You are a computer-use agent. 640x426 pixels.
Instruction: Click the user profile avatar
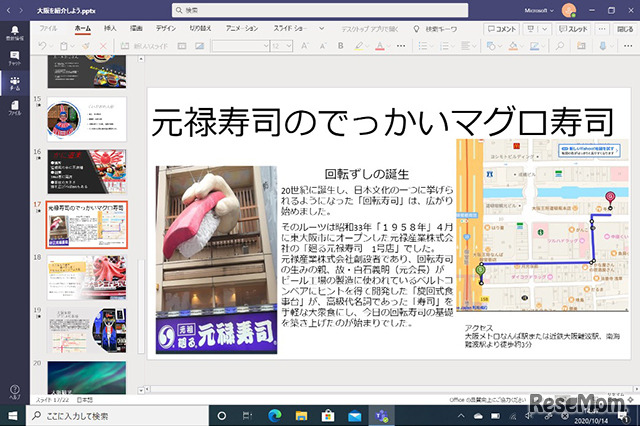tap(569, 11)
